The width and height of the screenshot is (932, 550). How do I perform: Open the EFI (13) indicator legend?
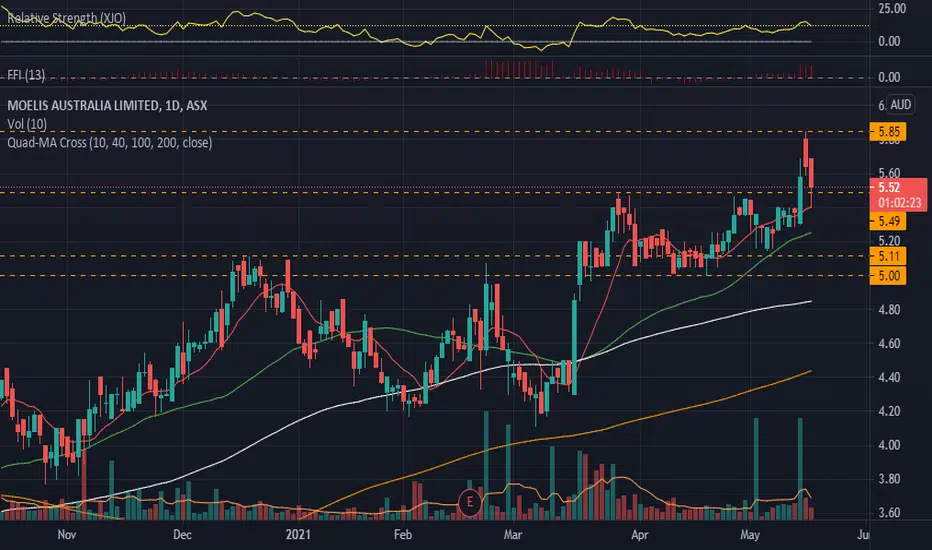tap(26, 75)
